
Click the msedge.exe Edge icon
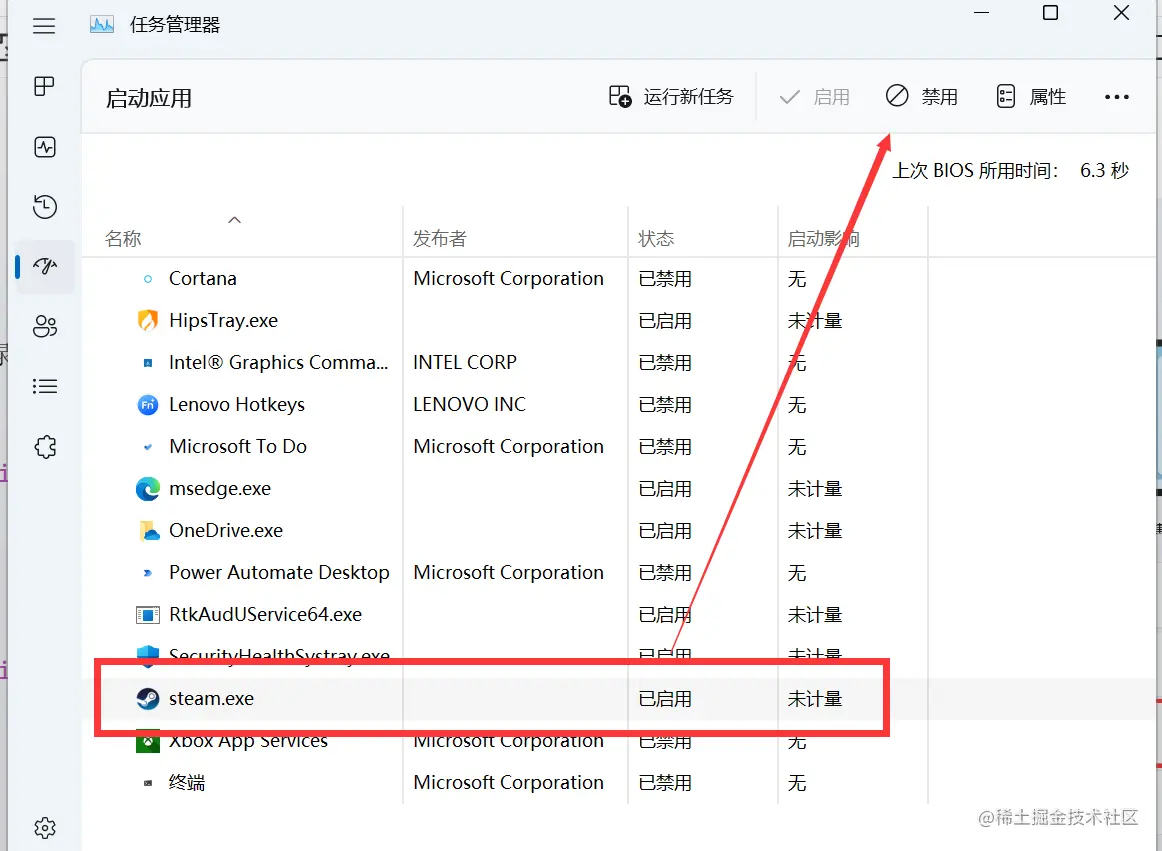(x=147, y=489)
